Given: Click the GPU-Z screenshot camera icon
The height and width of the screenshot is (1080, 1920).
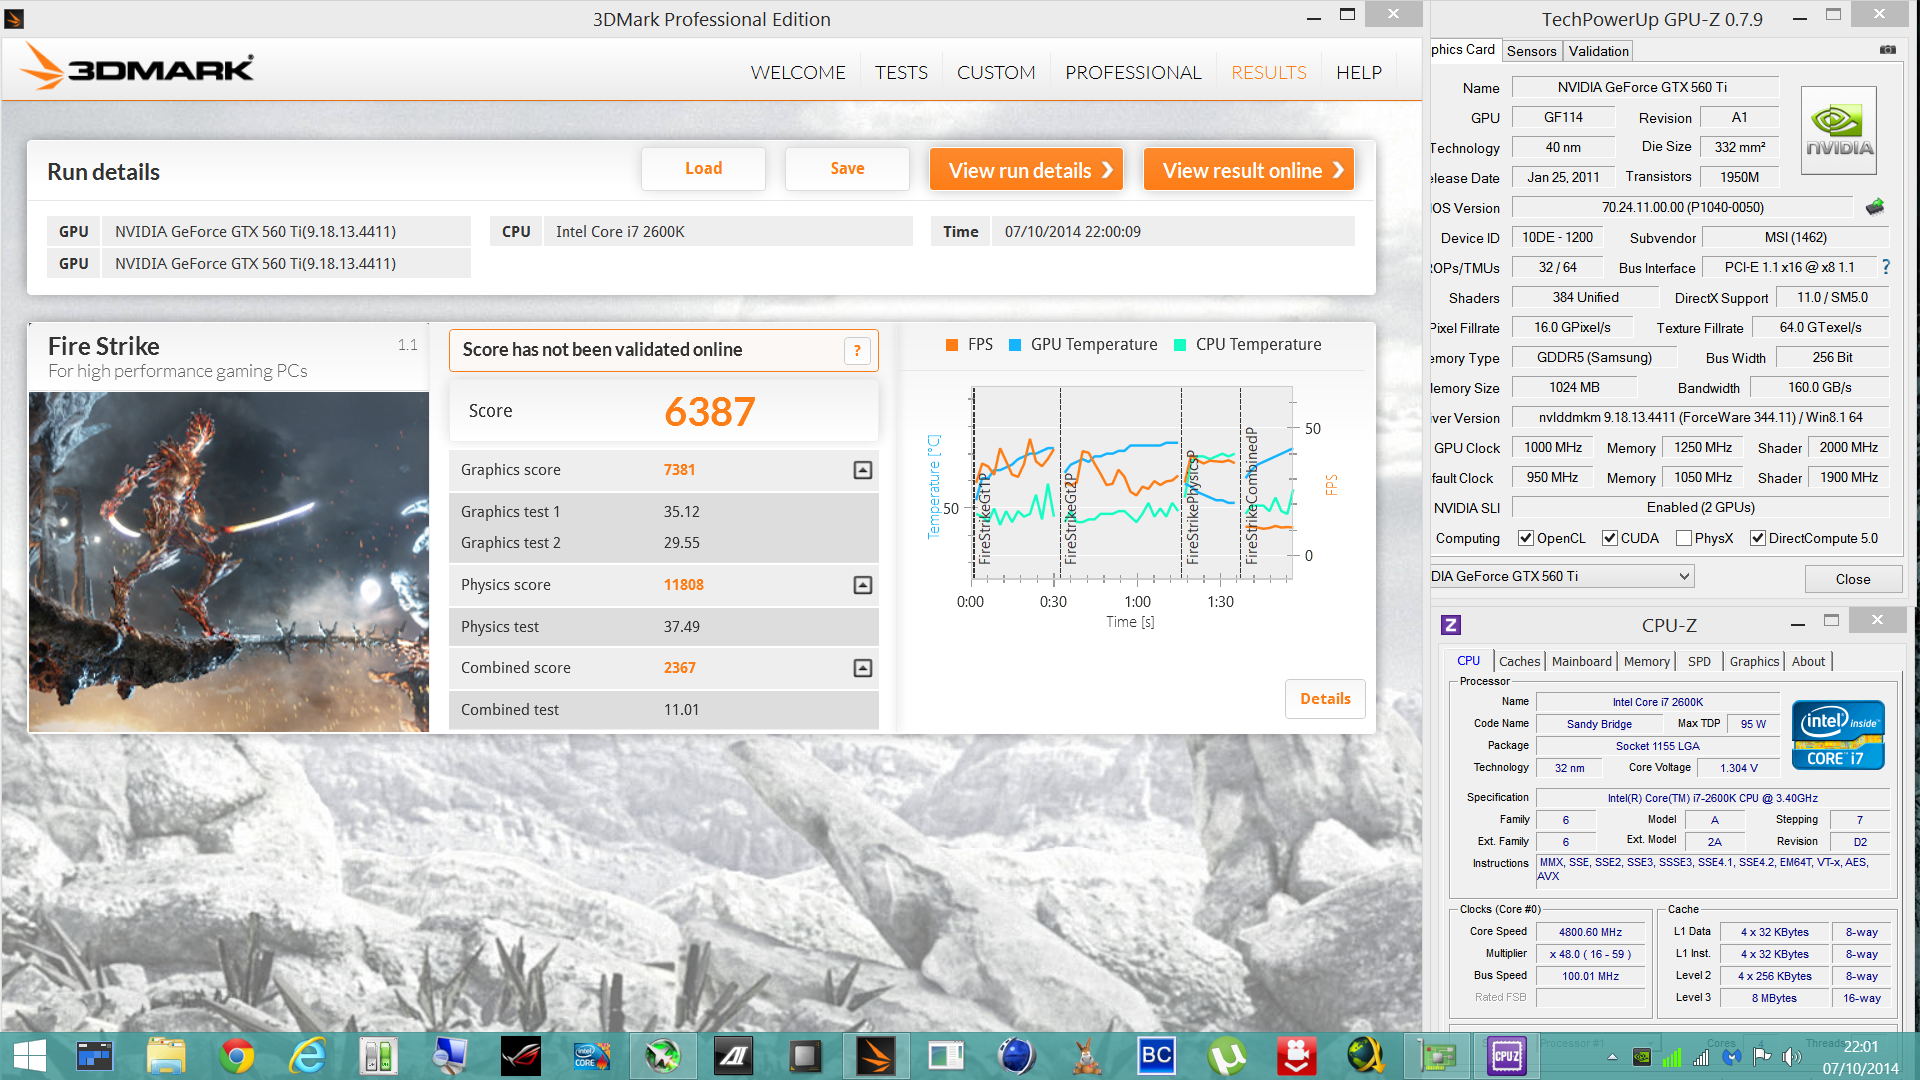Looking at the screenshot, I should pos(1887,50).
